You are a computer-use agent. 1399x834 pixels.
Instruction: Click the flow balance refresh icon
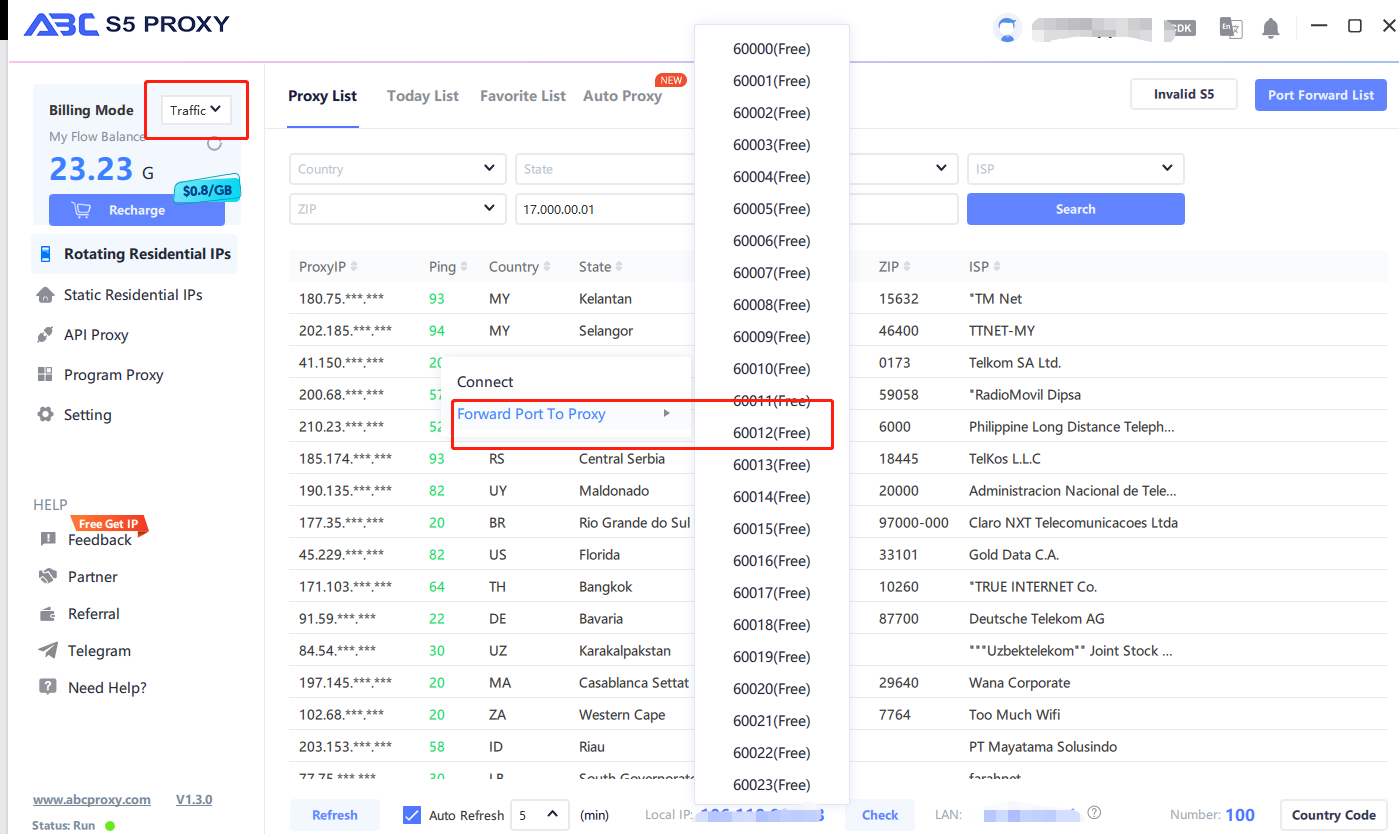(x=214, y=143)
